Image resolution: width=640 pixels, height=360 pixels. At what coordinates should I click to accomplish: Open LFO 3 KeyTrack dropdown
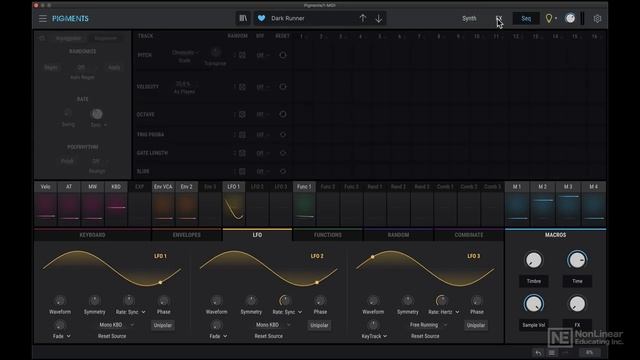pyautogui.click(x=374, y=336)
